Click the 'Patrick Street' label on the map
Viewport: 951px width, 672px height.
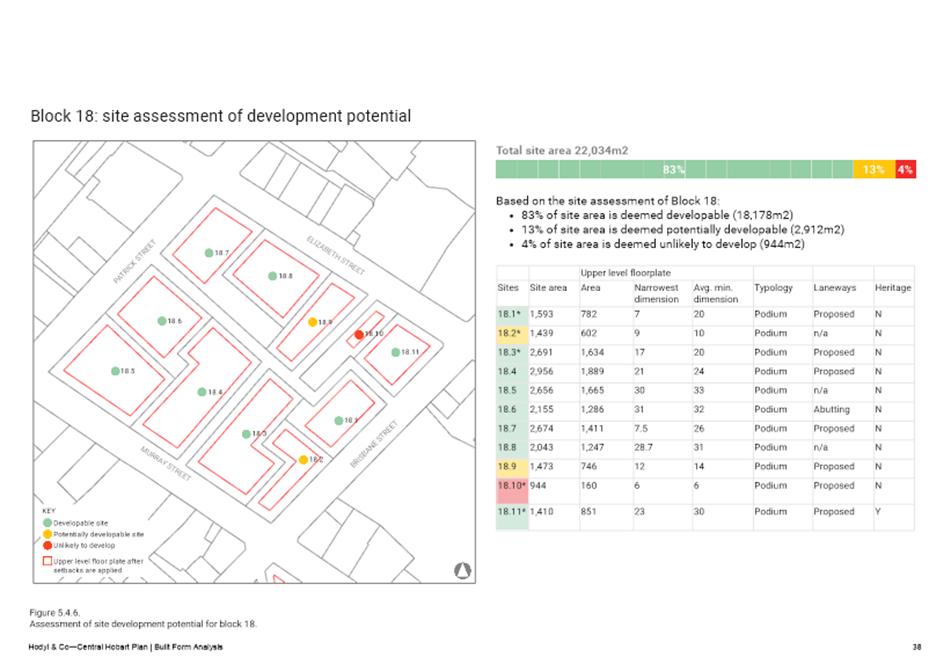pyautogui.click(x=135, y=261)
